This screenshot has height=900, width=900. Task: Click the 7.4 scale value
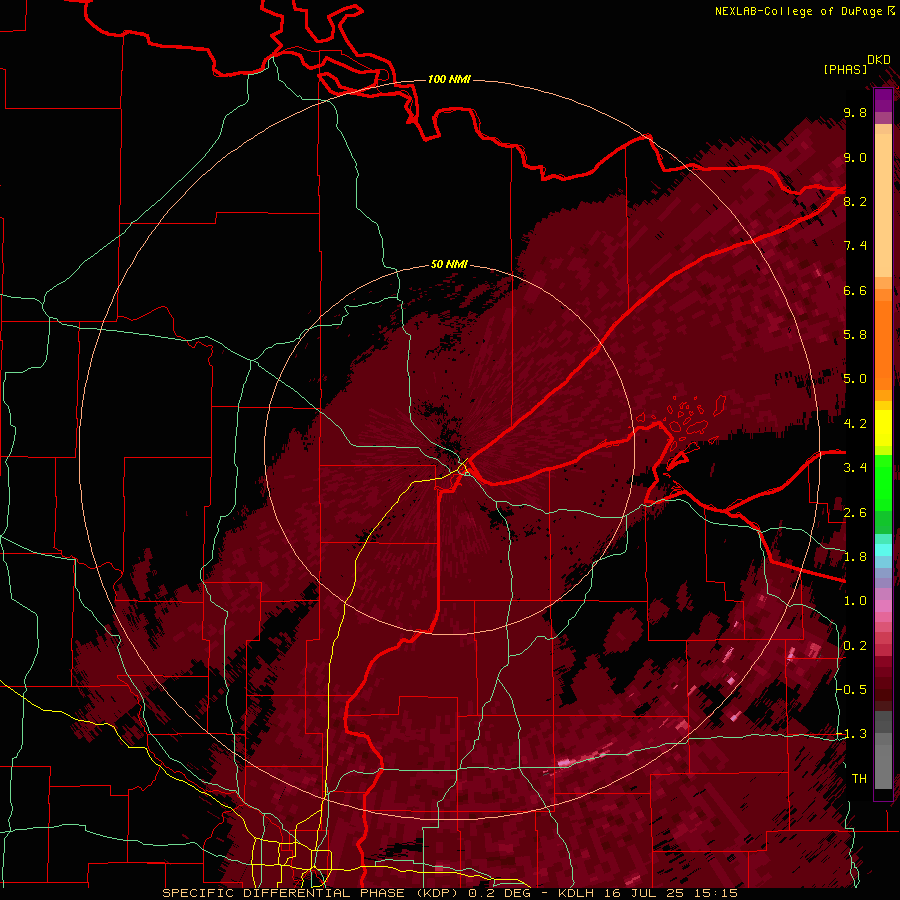tap(855, 246)
